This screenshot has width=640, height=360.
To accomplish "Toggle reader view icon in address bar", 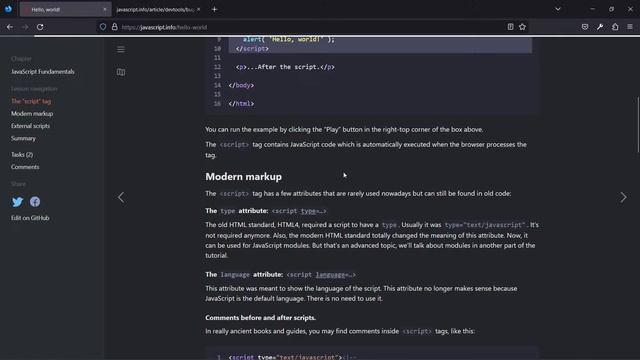I will tap(510, 27).
